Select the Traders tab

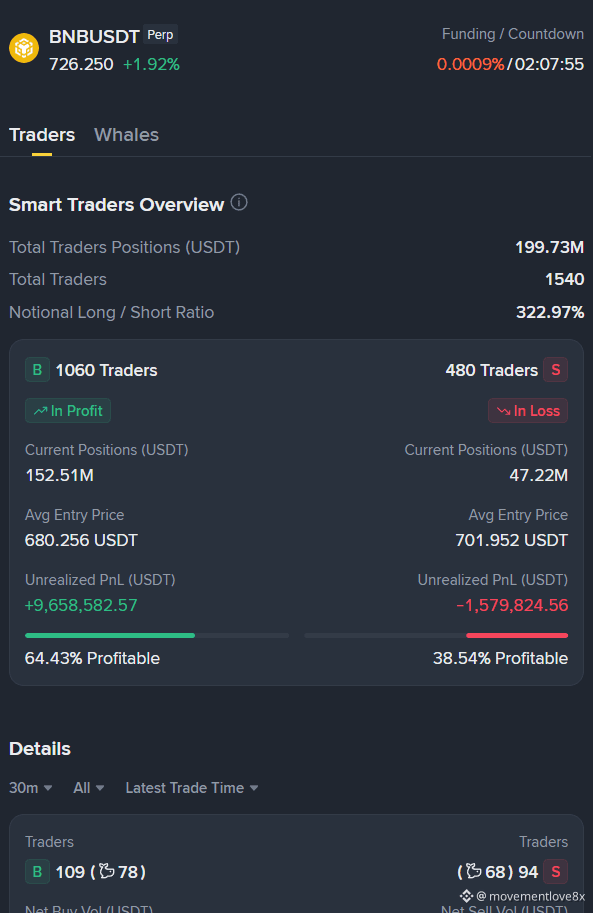tap(42, 135)
